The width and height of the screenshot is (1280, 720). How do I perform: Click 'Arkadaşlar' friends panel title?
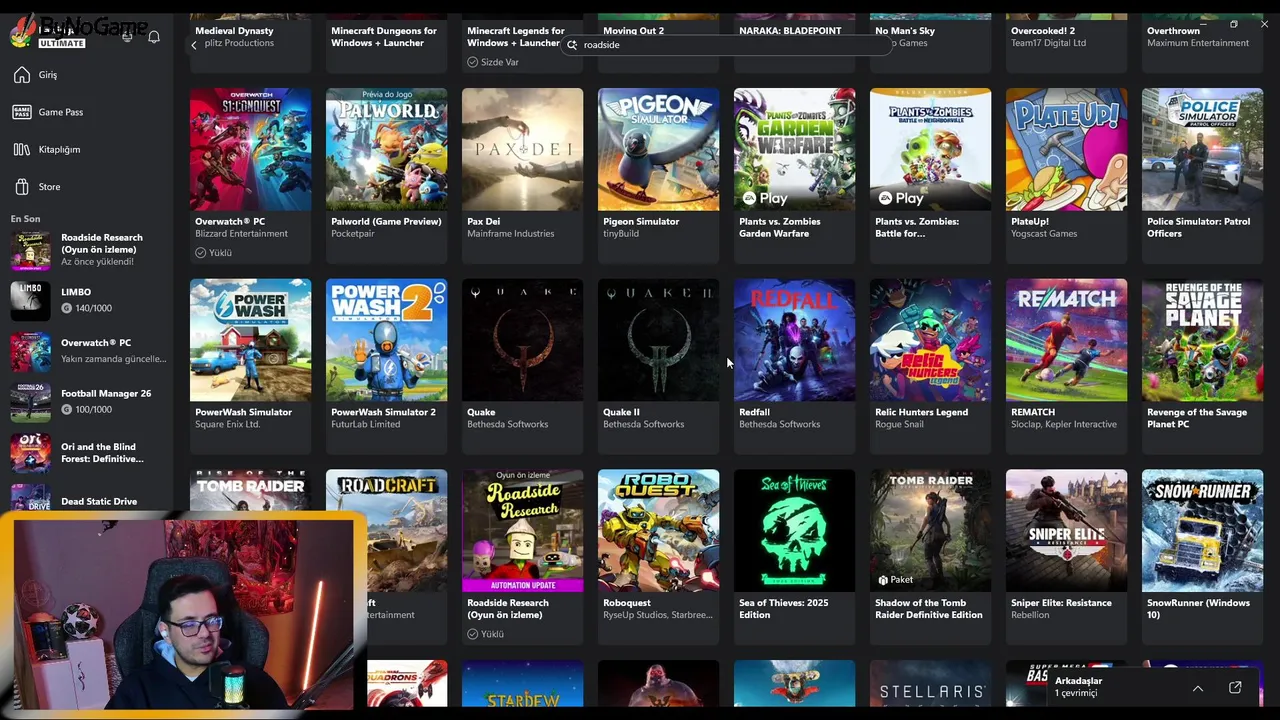click(x=1078, y=681)
